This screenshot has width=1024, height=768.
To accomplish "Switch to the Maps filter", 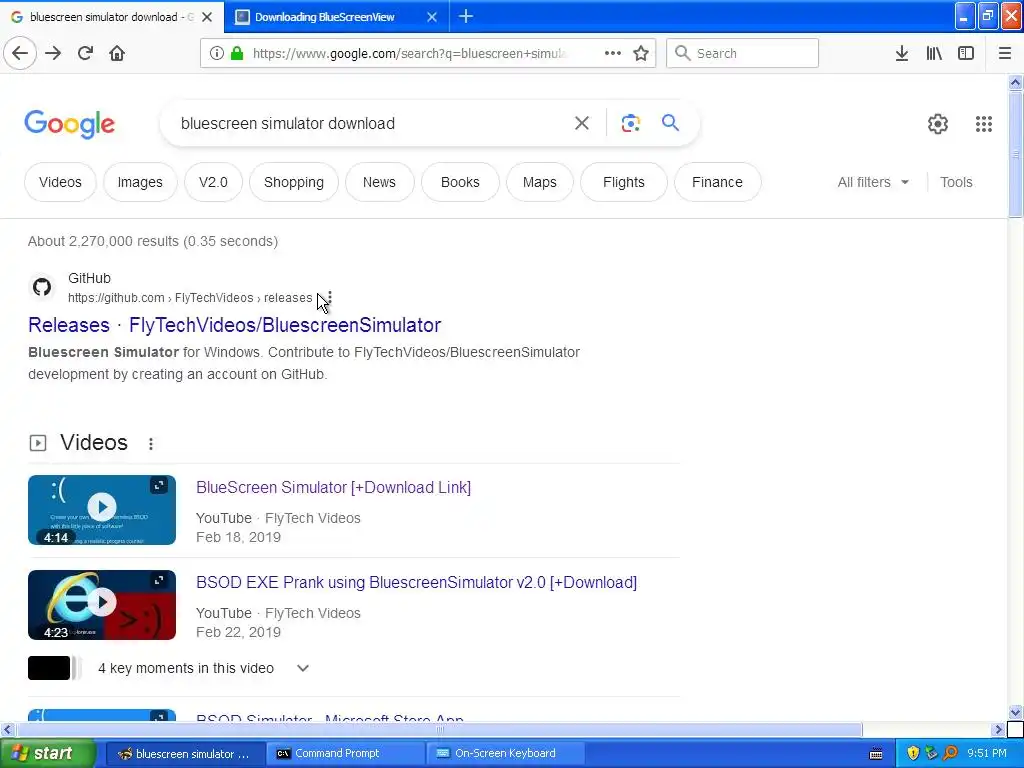I will tap(539, 182).
